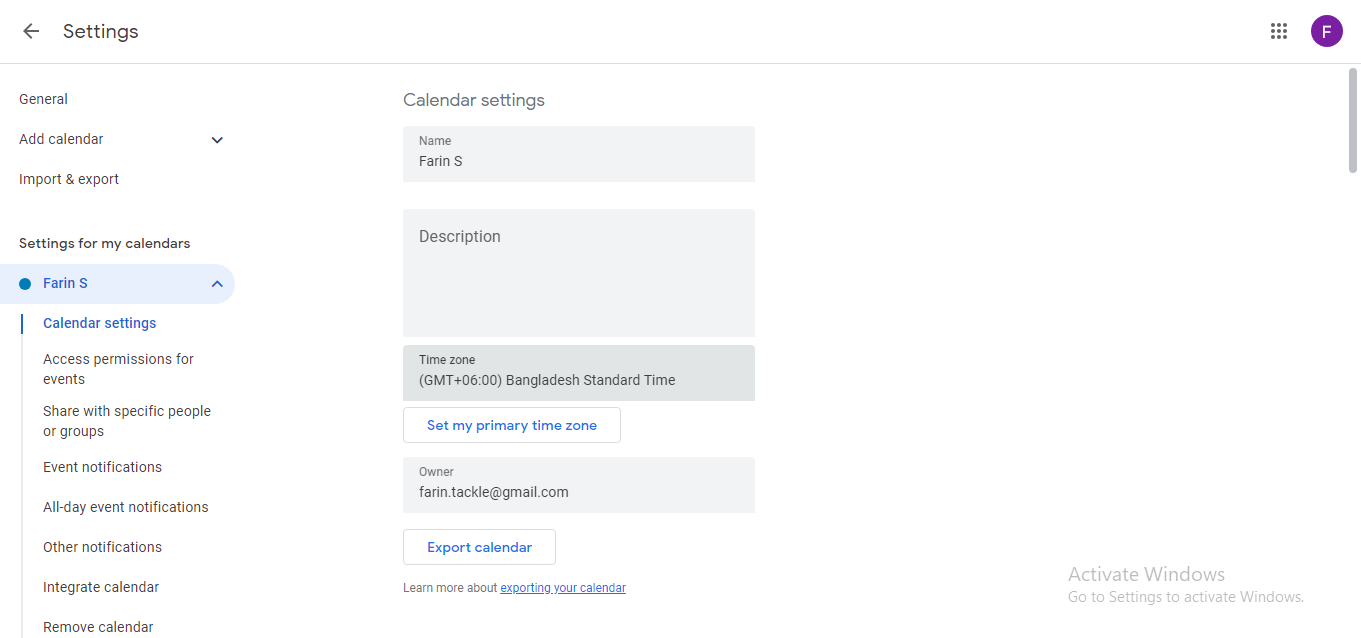Click the Farin S calendar color dot

(23, 283)
